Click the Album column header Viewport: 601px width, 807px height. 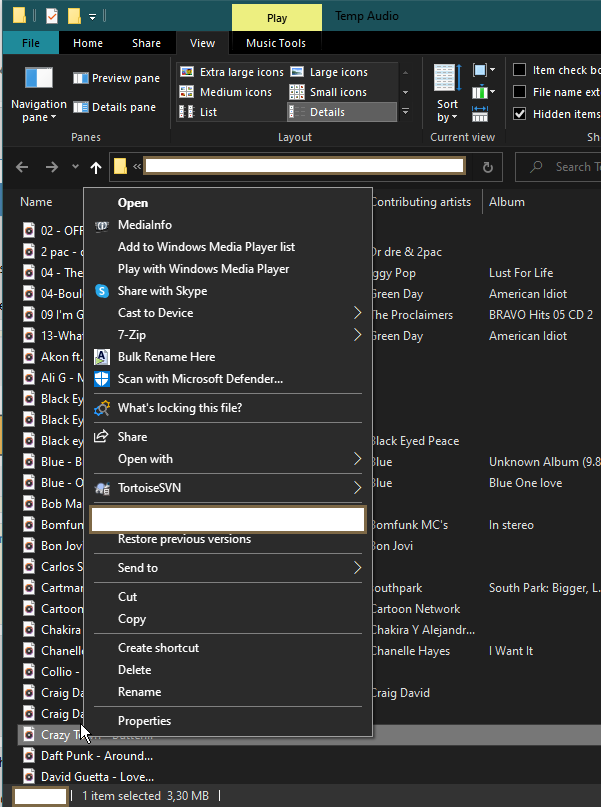click(x=507, y=202)
